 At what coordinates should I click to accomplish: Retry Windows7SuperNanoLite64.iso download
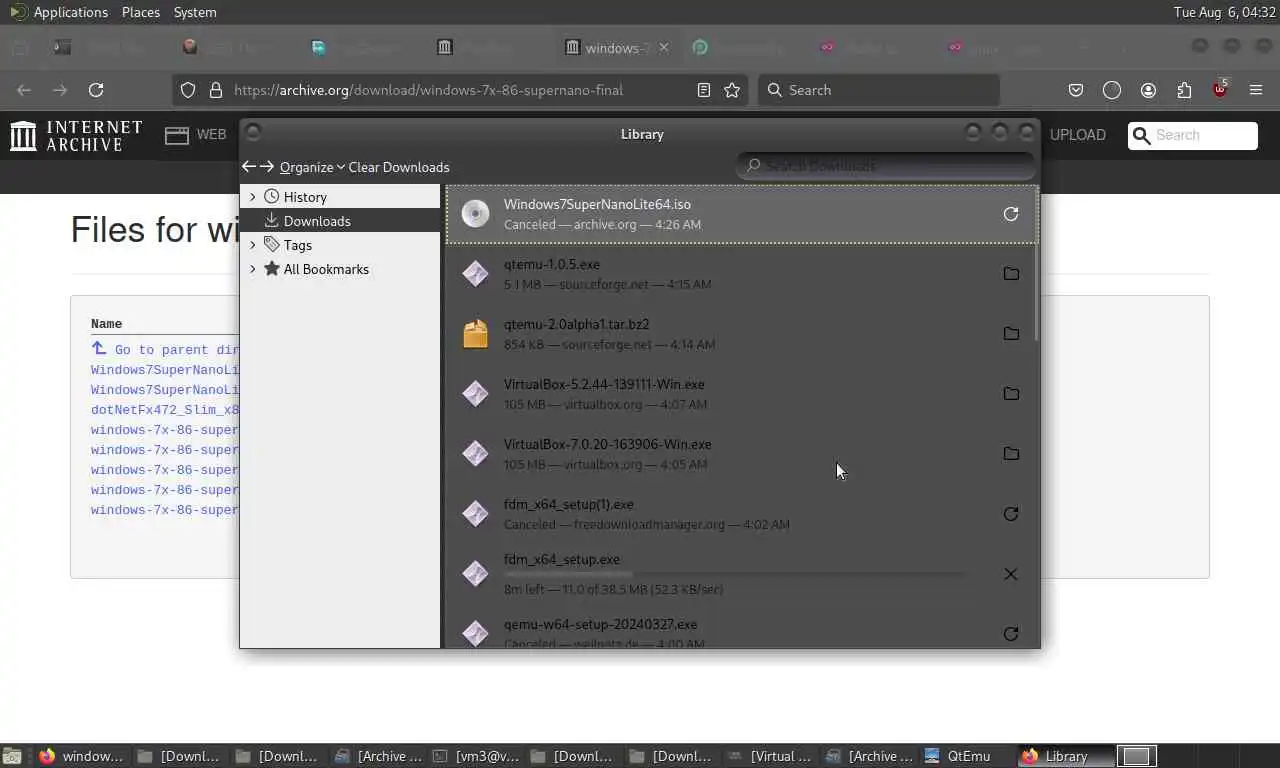point(1011,214)
